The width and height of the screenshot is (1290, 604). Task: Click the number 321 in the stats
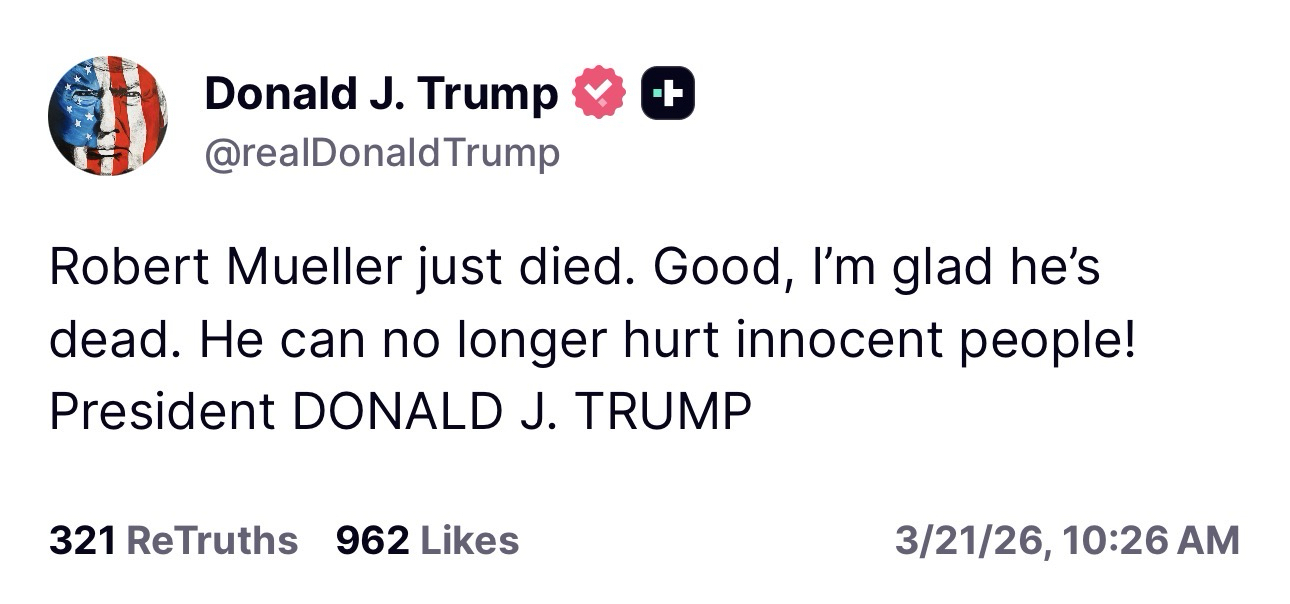coord(84,540)
